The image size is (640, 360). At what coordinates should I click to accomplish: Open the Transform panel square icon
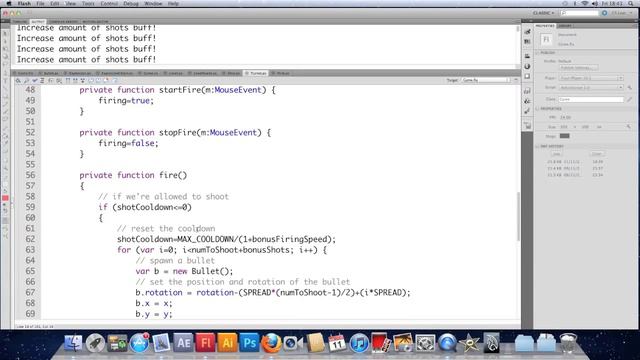pyautogui.click(x=527, y=76)
